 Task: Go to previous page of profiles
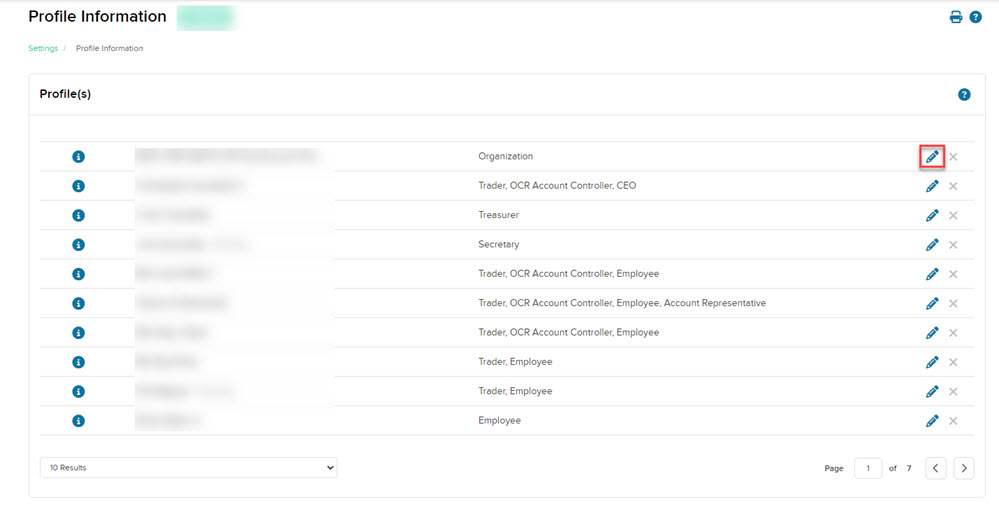pyautogui.click(x=935, y=468)
